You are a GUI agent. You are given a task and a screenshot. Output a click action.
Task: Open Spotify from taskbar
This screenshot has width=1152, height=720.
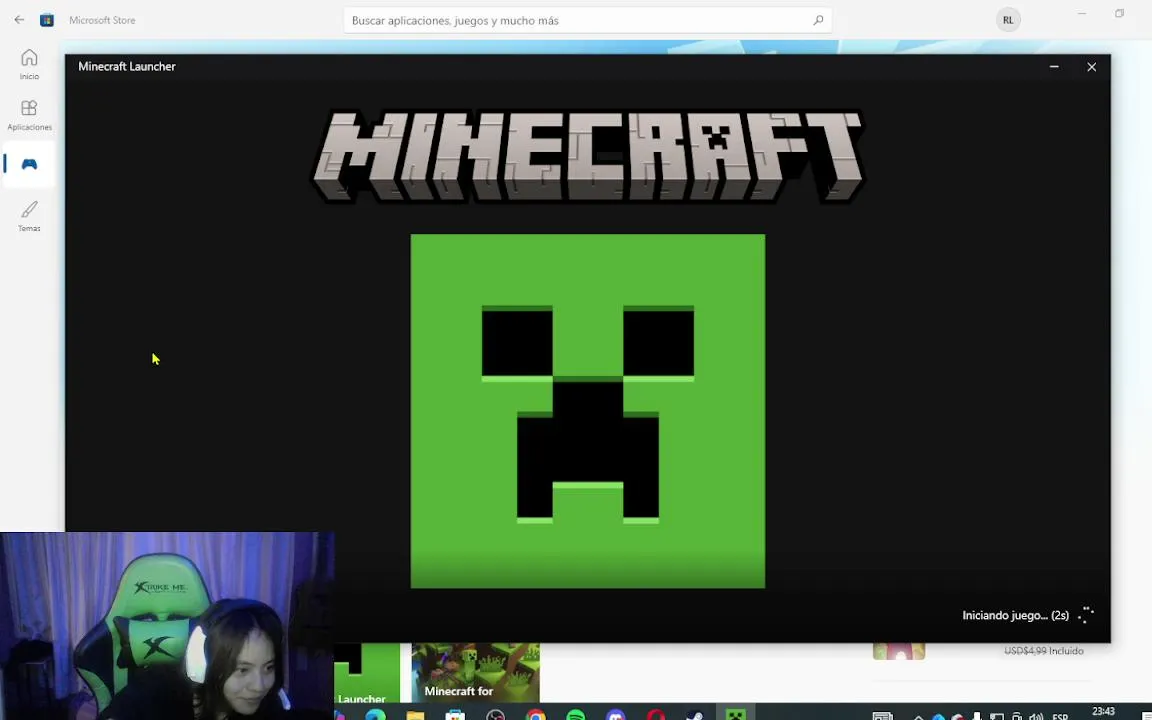click(576, 716)
